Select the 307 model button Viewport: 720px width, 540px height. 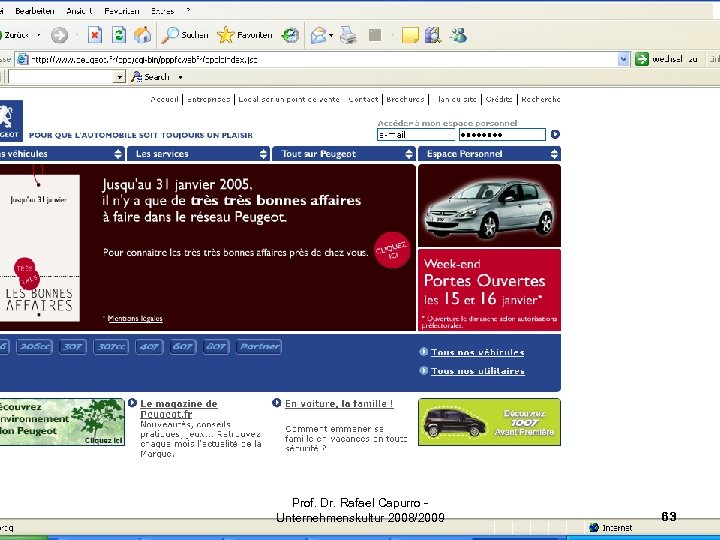click(x=73, y=347)
